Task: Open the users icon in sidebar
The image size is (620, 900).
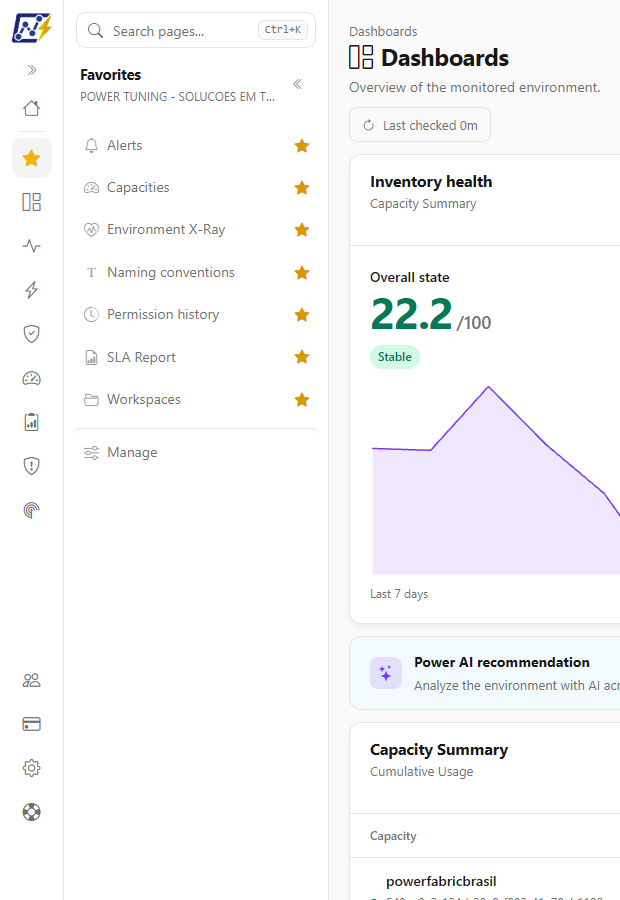Action: click(32, 680)
